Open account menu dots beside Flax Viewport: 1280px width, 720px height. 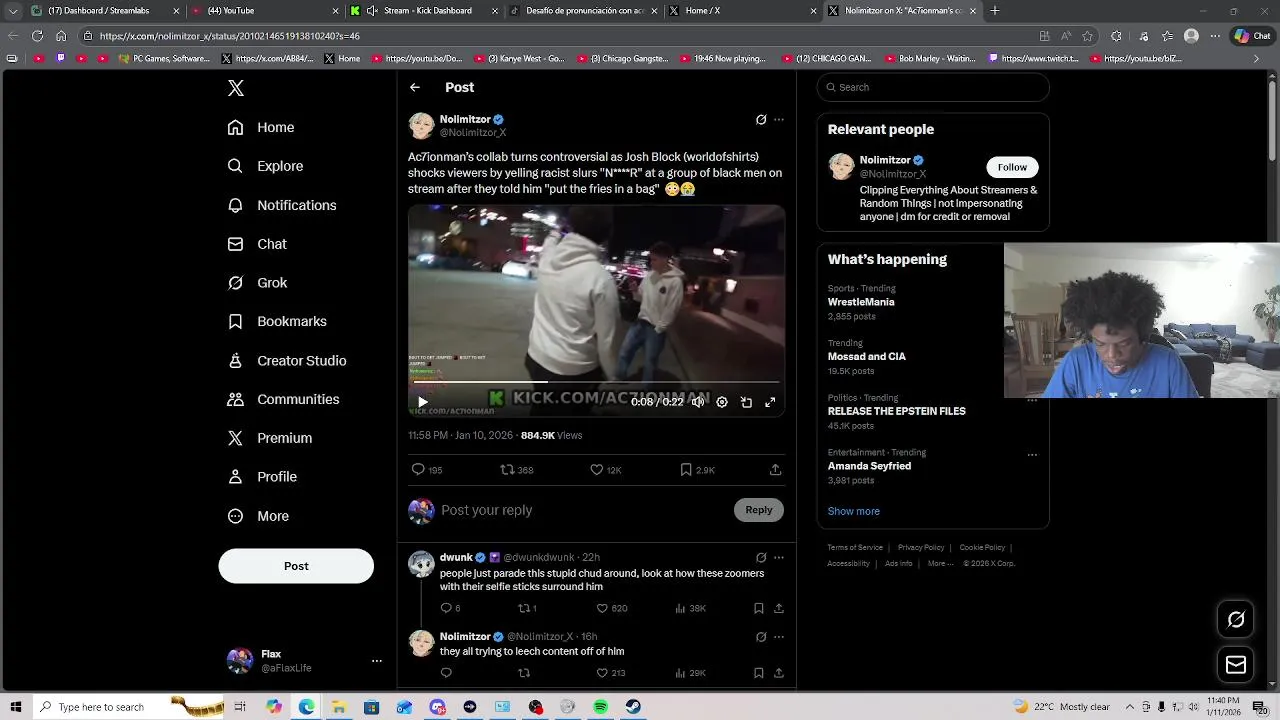pos(377,661)
